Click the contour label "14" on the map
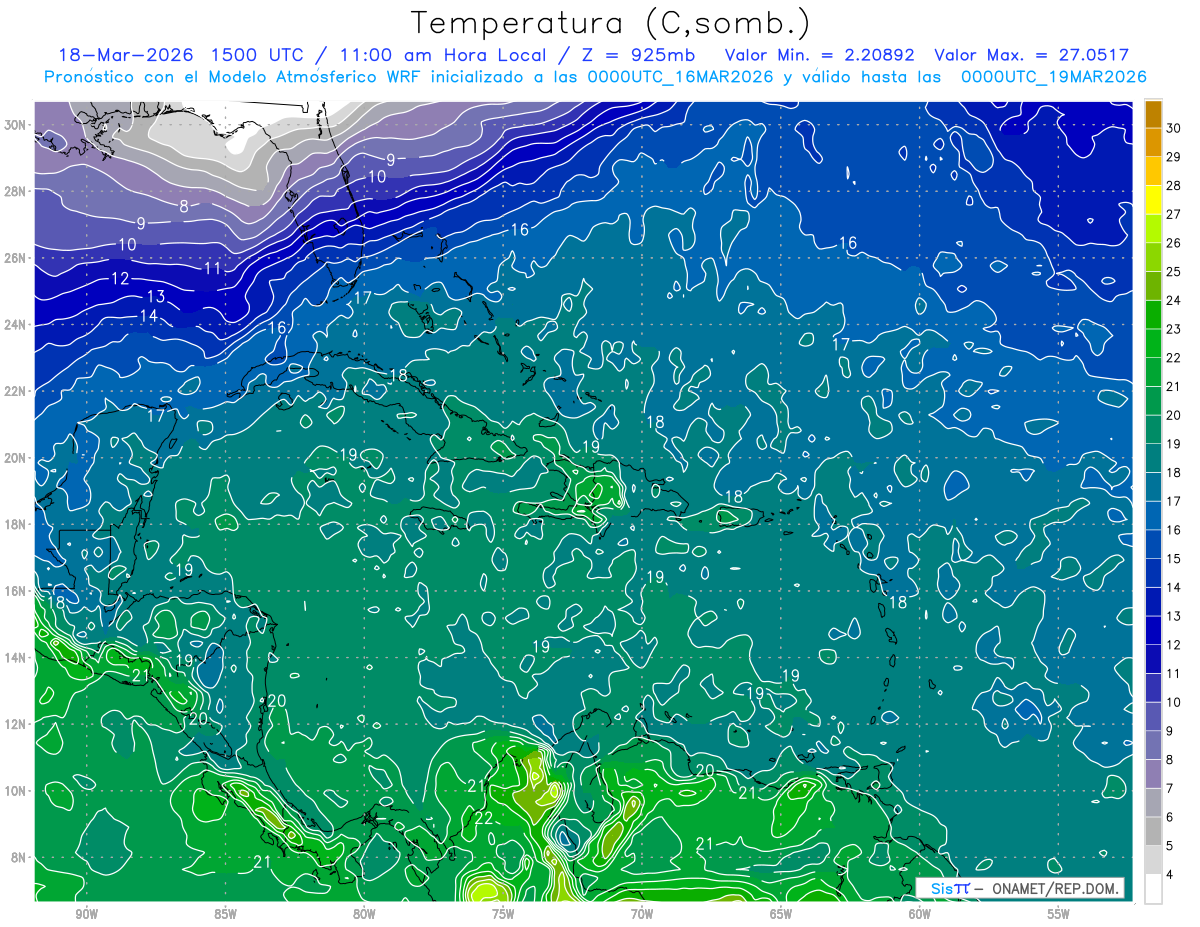The height and width of the screenshot is (927, 1200). pyautogui.click(x=148, y=316)
